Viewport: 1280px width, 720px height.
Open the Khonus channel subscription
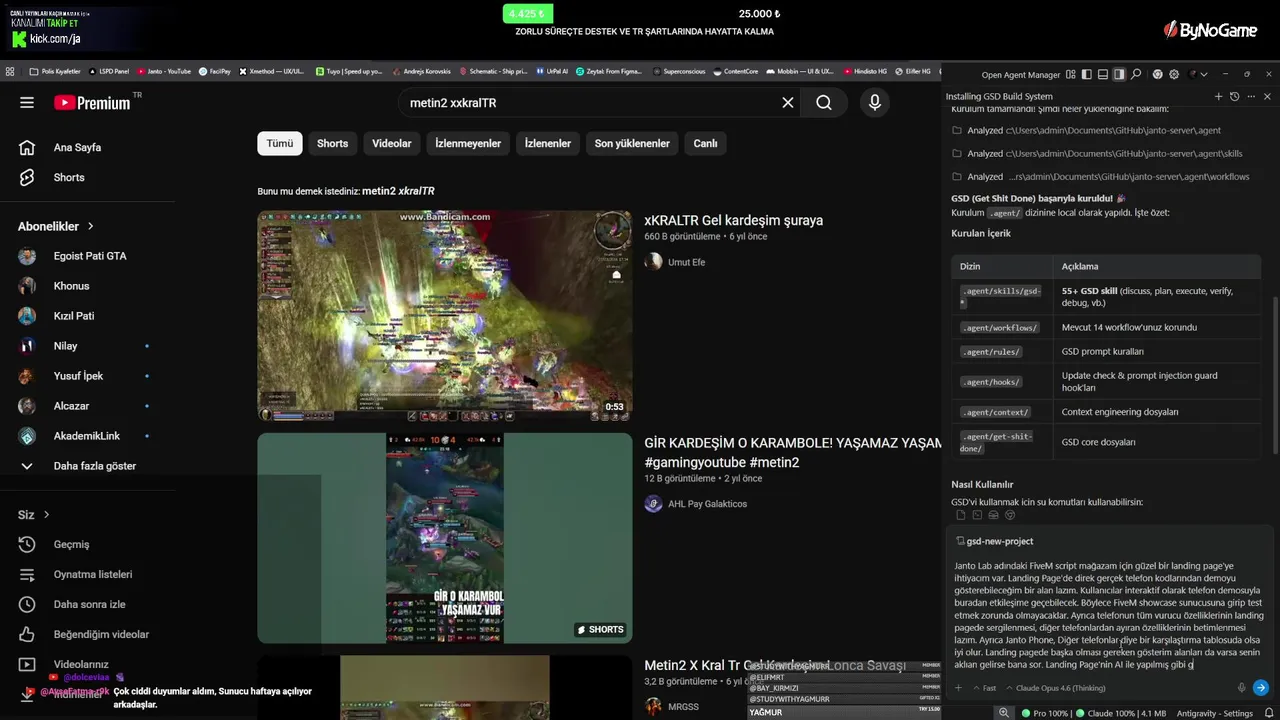71,286
